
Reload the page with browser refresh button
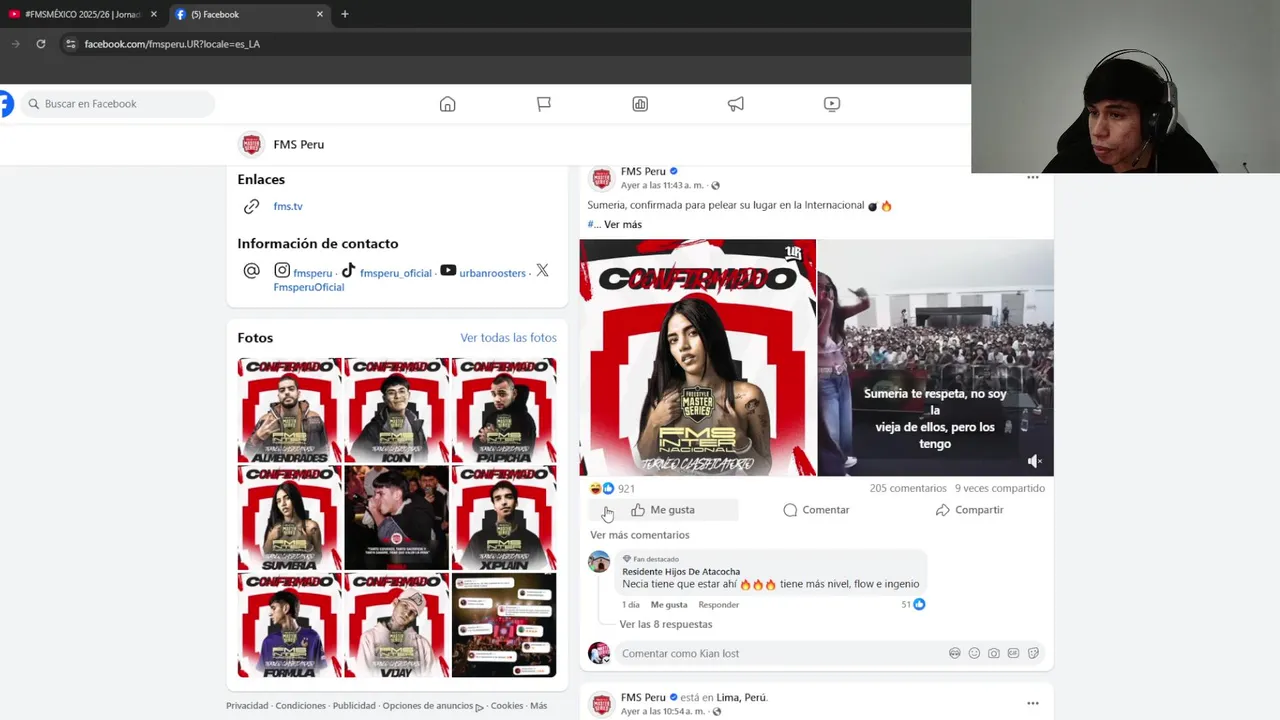pyautogui.click(x=41, y=44)
